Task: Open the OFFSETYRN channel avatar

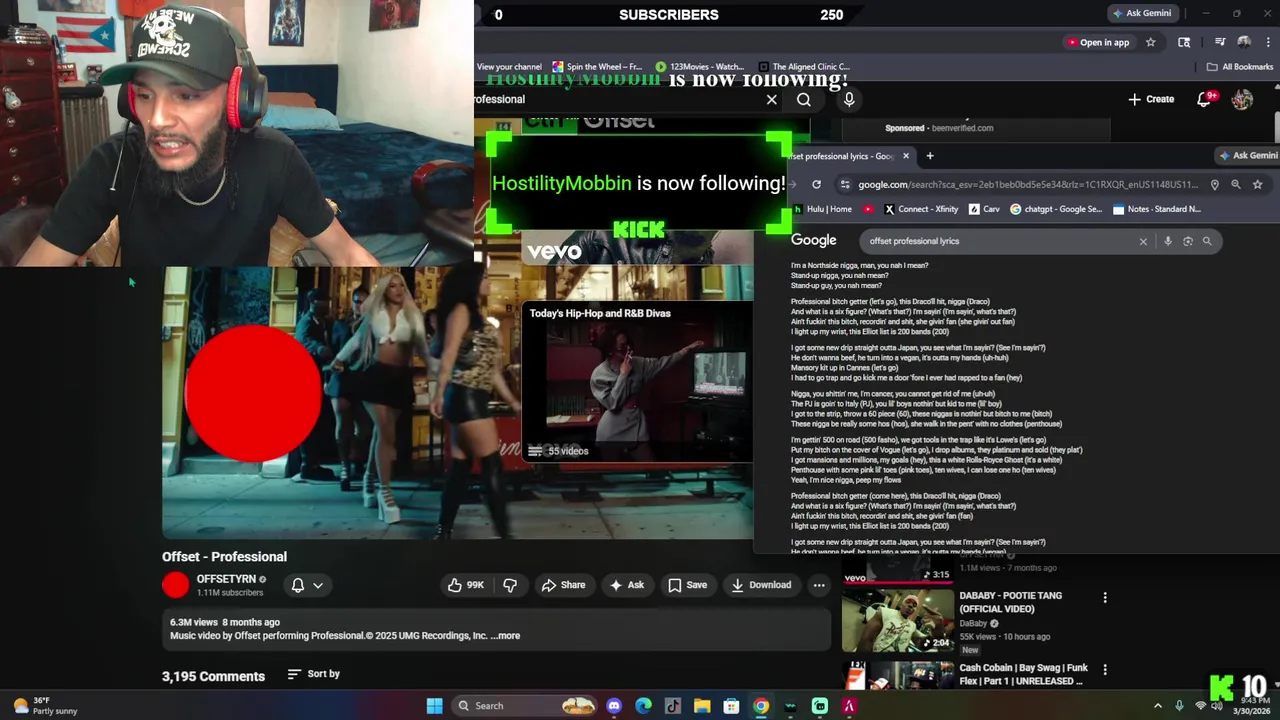Action: coord(175,585)
